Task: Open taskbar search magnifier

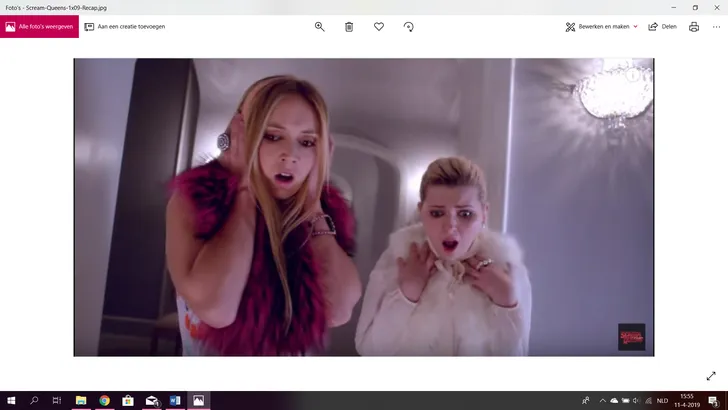Action: 34,400
